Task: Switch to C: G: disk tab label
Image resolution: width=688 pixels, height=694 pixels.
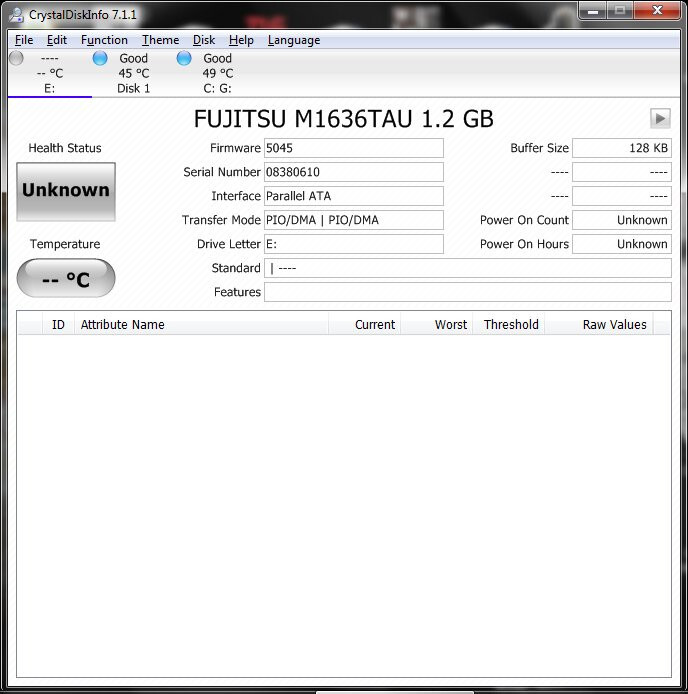Action: [217, 89]
